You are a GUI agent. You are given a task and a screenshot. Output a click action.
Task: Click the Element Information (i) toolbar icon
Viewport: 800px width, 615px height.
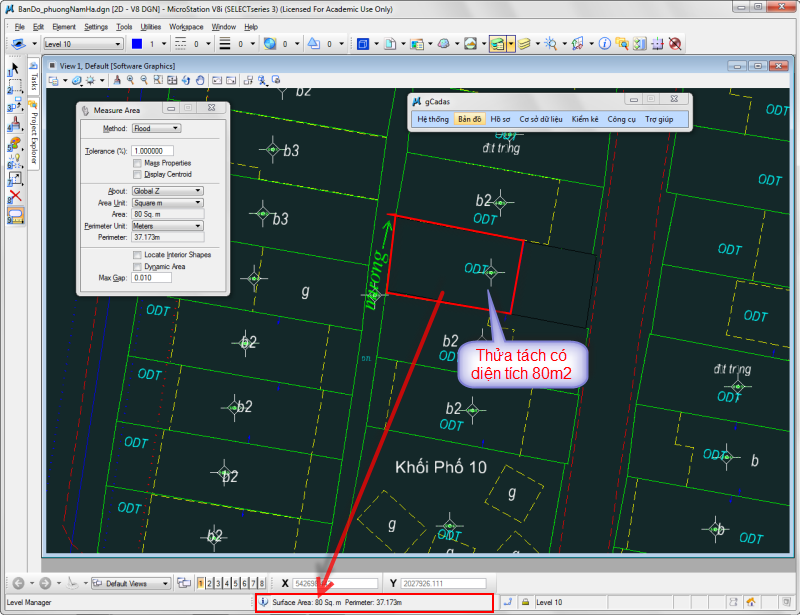604,44
